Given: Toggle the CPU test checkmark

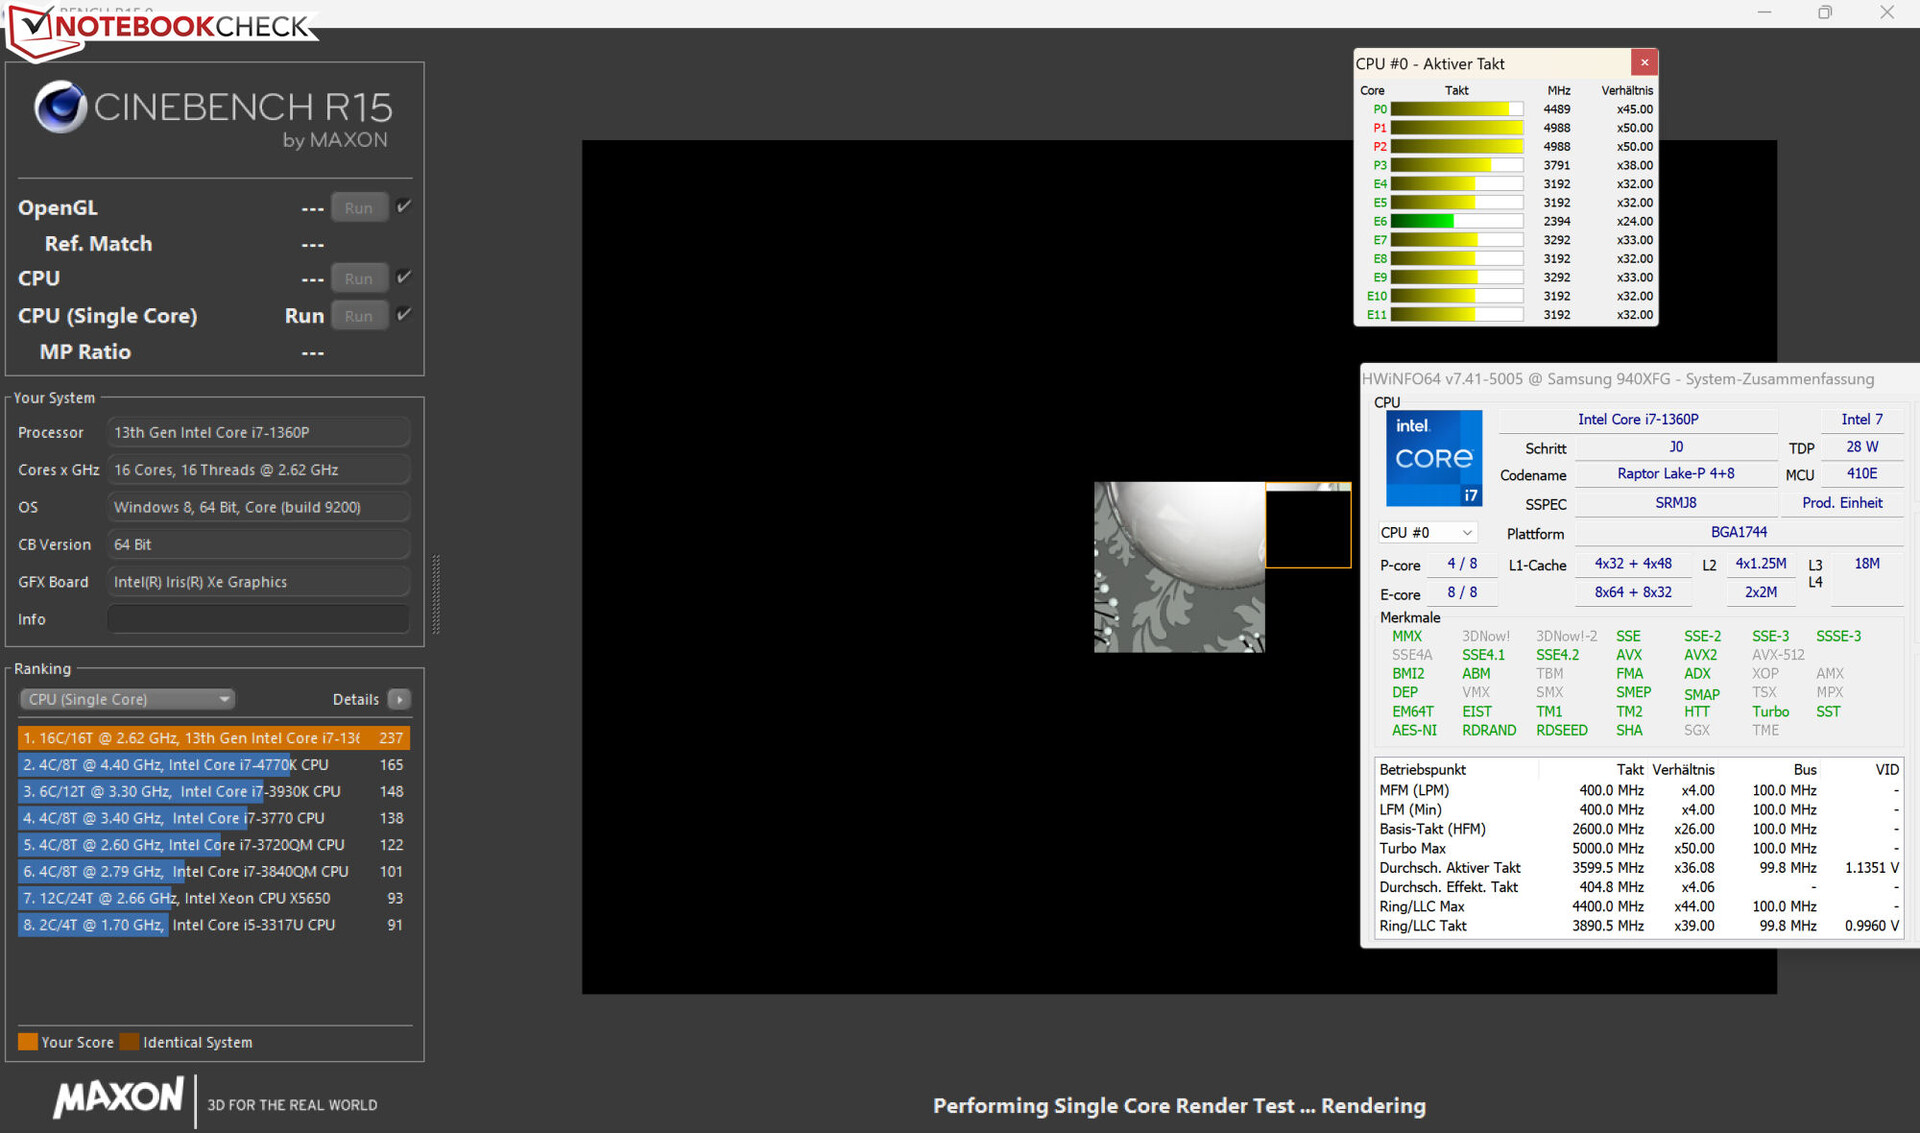Looking at the screenshot, I should click(x=404, y=277).
